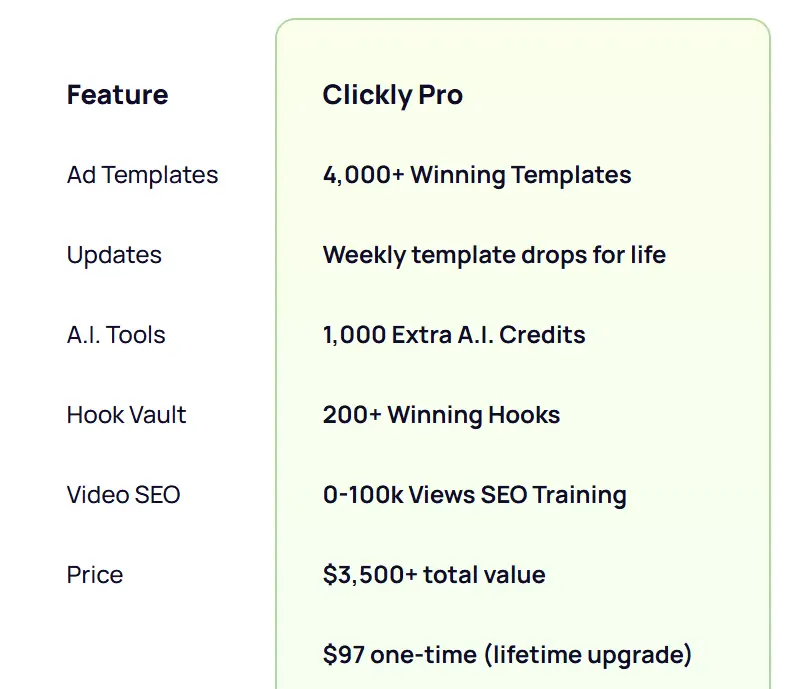
Task: Click the 1,000 Extra A.I. Credits text
Action: 454,335
